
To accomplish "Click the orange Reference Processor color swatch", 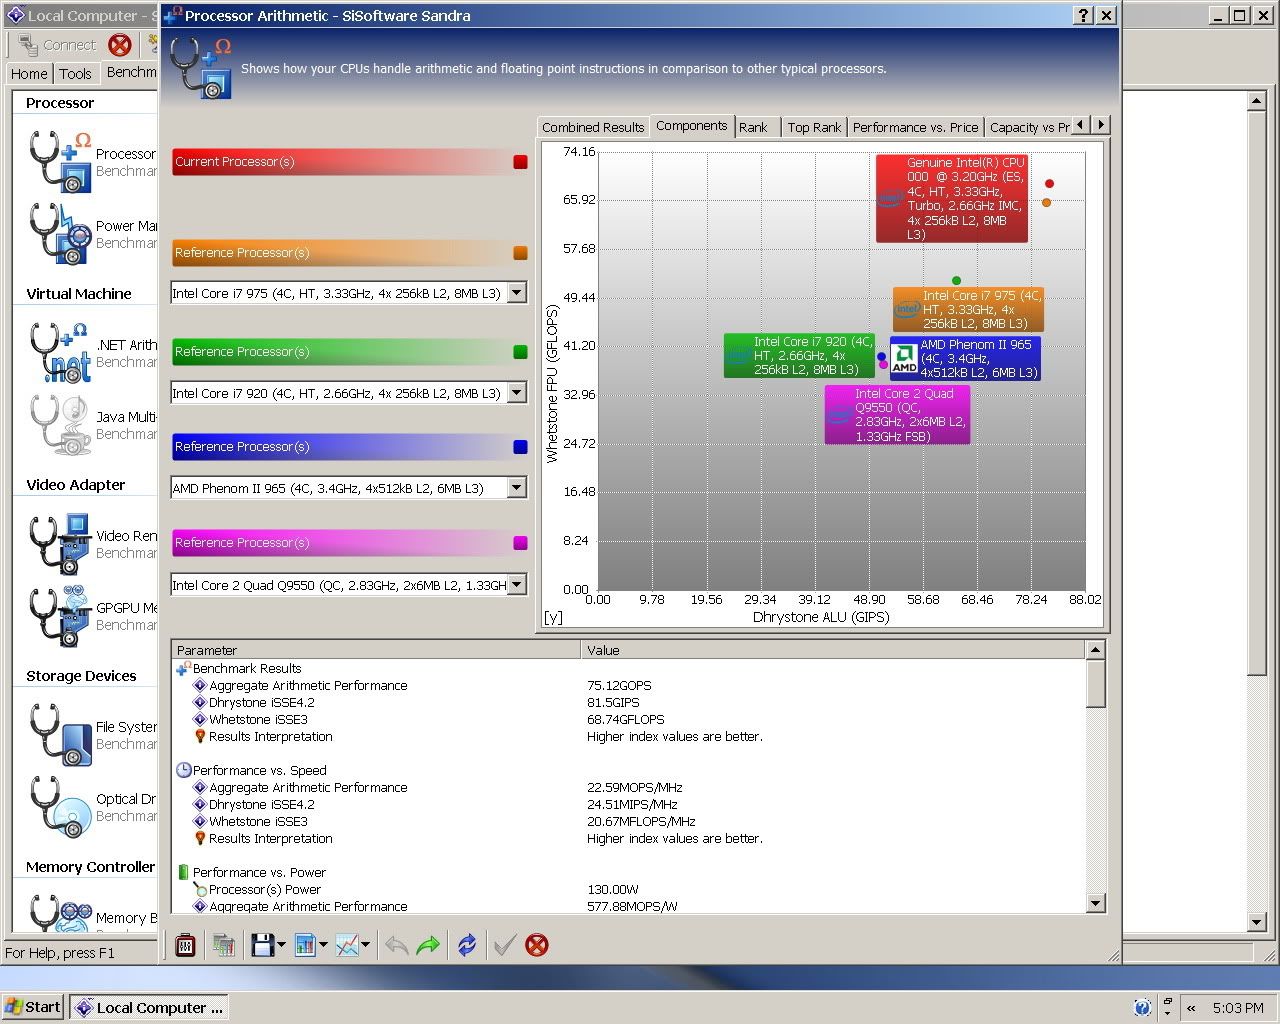I will pyautogui.click(x=520, y=253).
